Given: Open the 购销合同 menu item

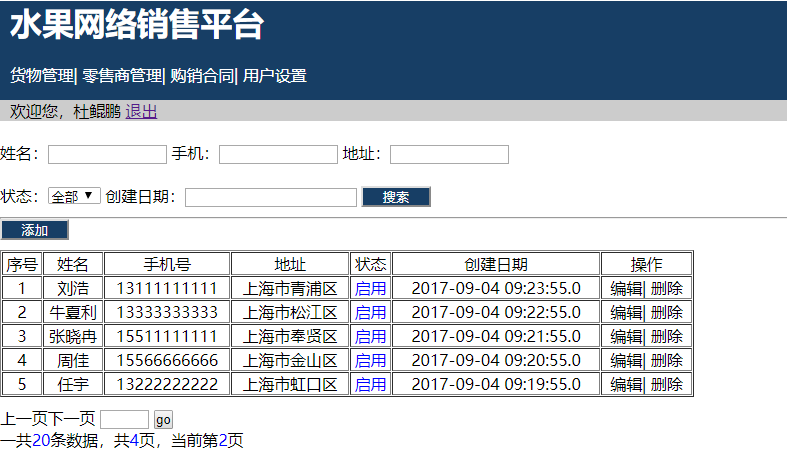Looking at the screenshot, I should [x=202, y=76].
